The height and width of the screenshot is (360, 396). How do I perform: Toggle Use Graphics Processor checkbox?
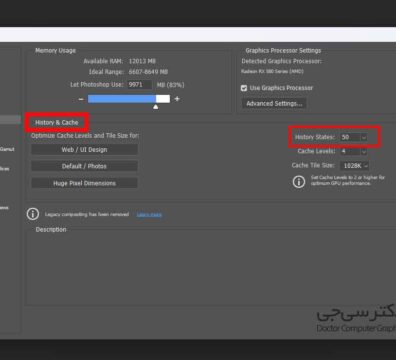(244, 88)
